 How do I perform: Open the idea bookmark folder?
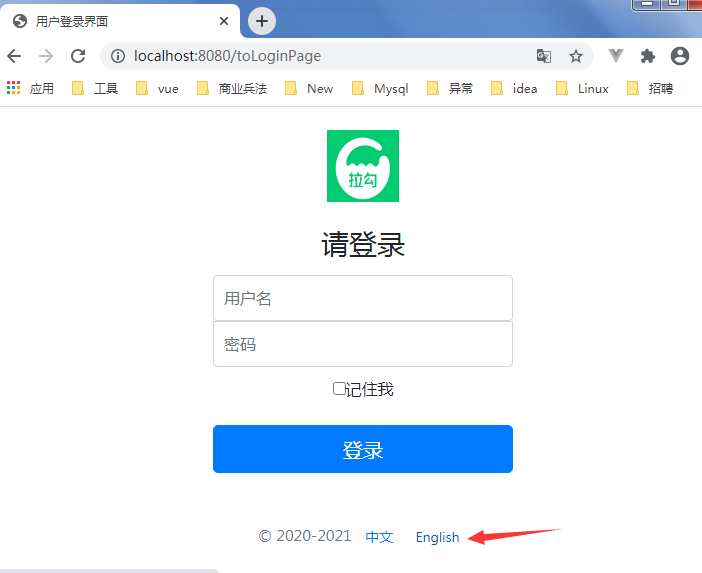click(514, 88)
